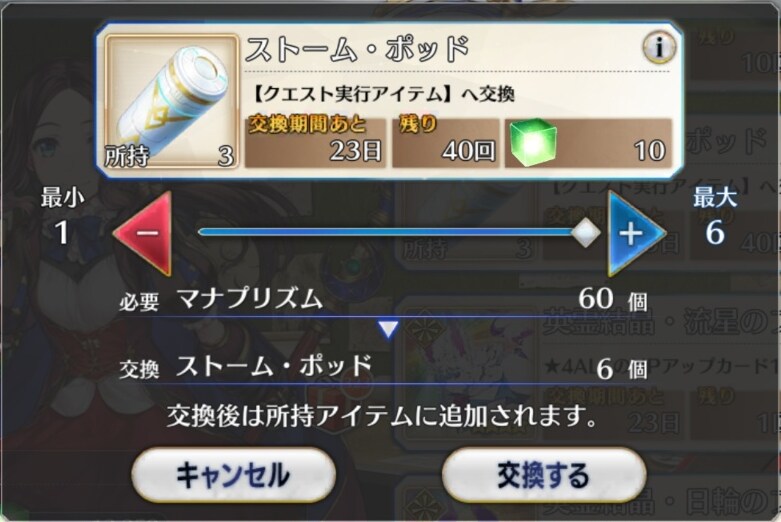The height and width of the screenshot is (522, 781).
Task: Click the 必要 マナプリズム 60個 row
Action: pyautogui.click(x=384, y=300)
